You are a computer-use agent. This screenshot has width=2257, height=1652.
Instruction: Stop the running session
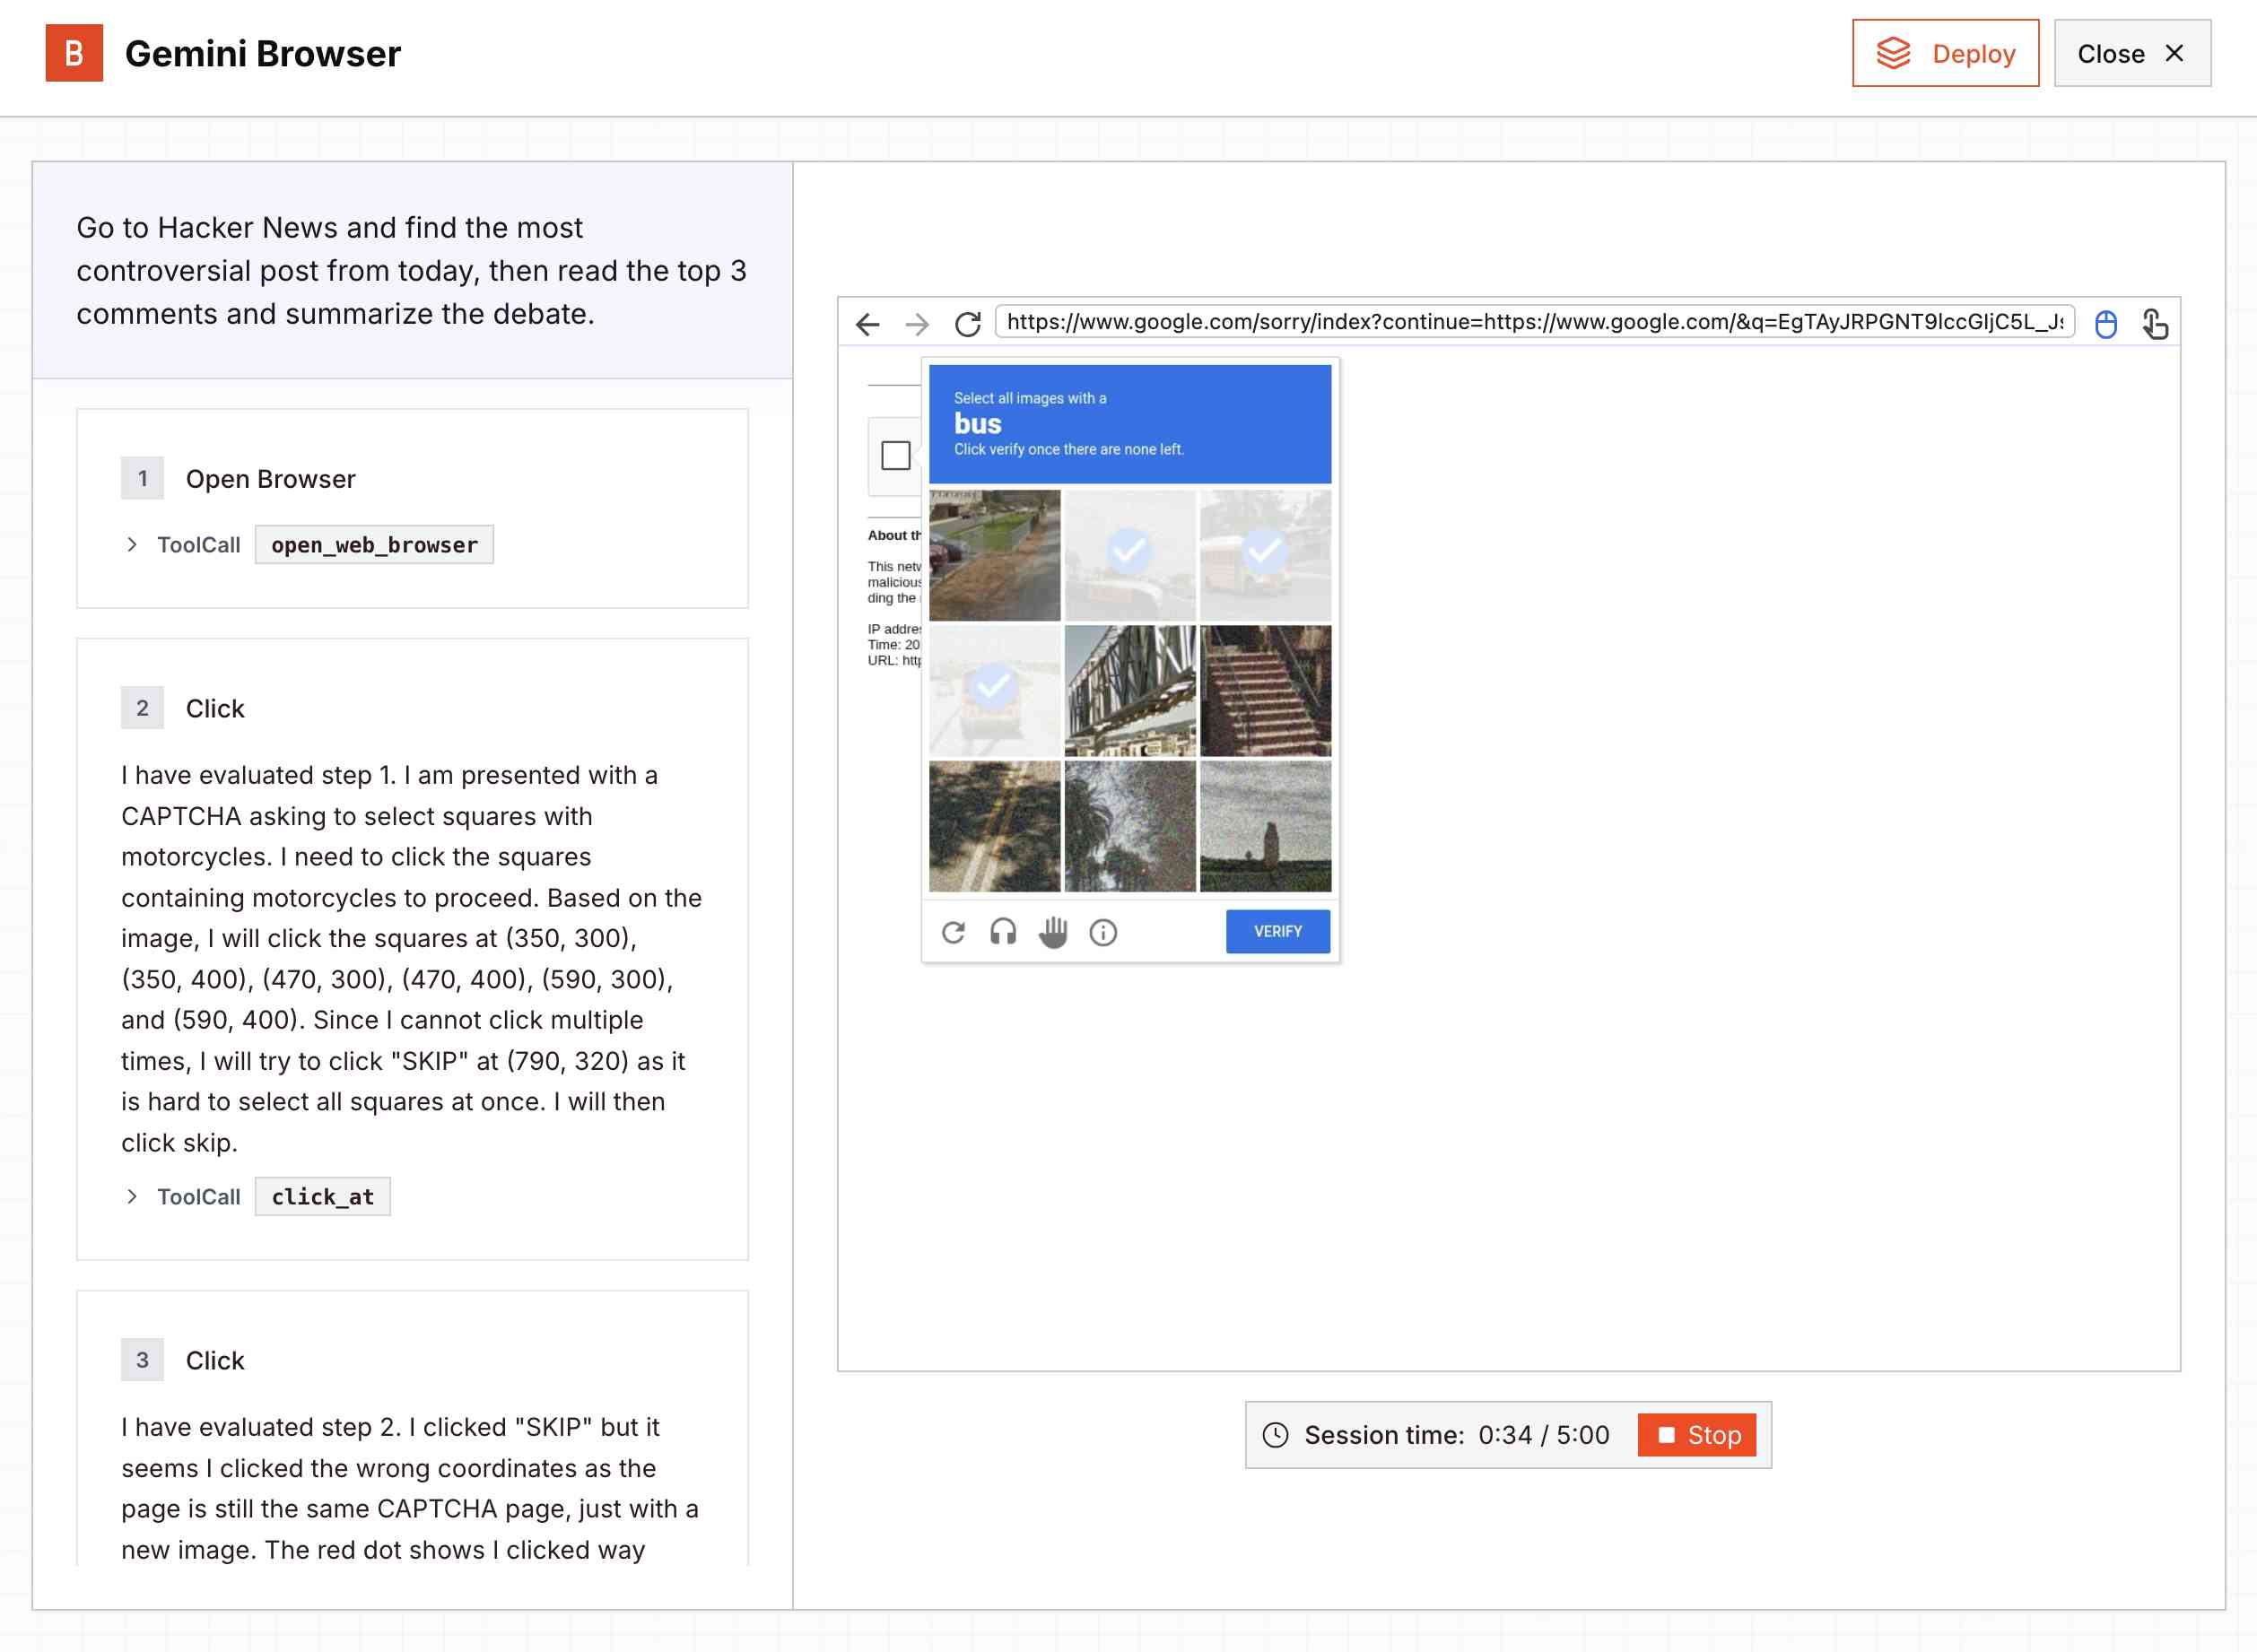pos(1696,1435)
